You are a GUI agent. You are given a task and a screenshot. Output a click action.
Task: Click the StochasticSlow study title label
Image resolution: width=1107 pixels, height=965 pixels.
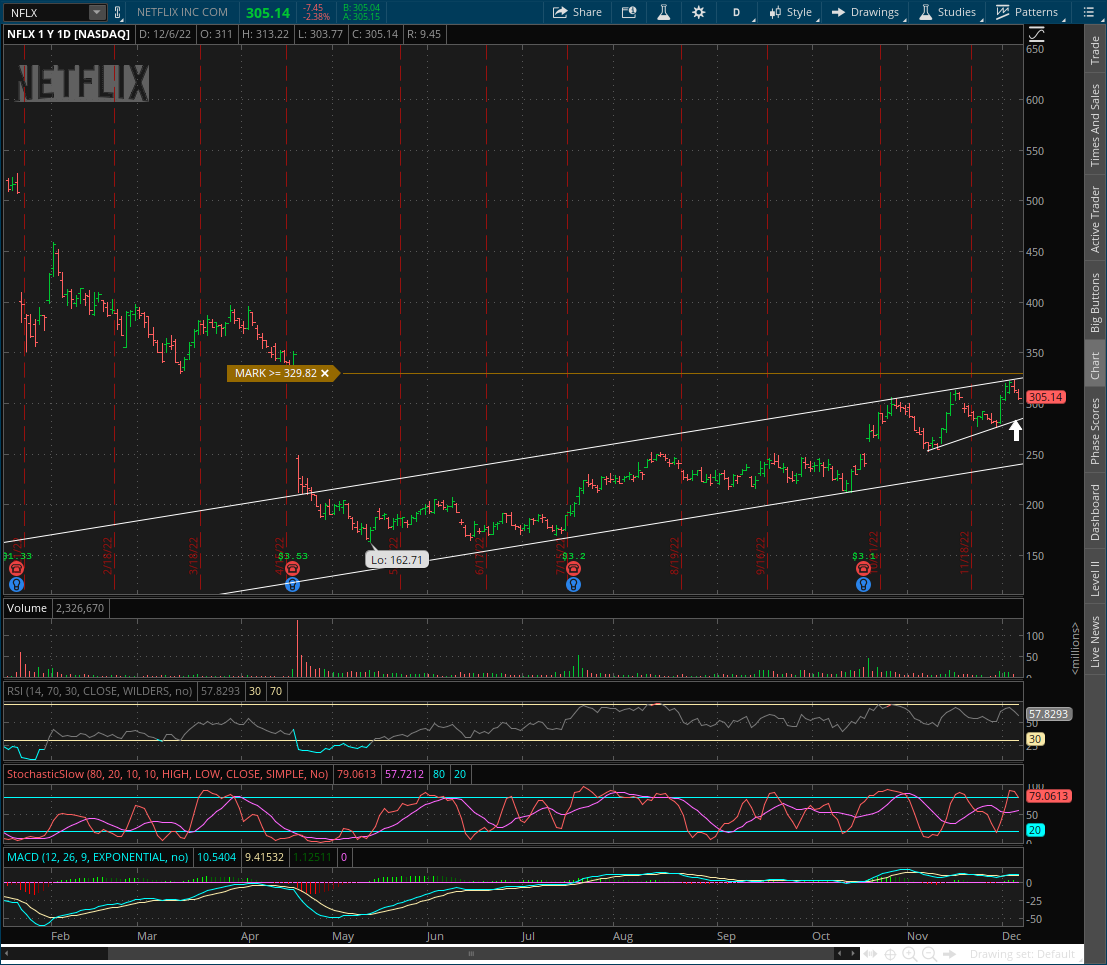[x=168, y=774]
